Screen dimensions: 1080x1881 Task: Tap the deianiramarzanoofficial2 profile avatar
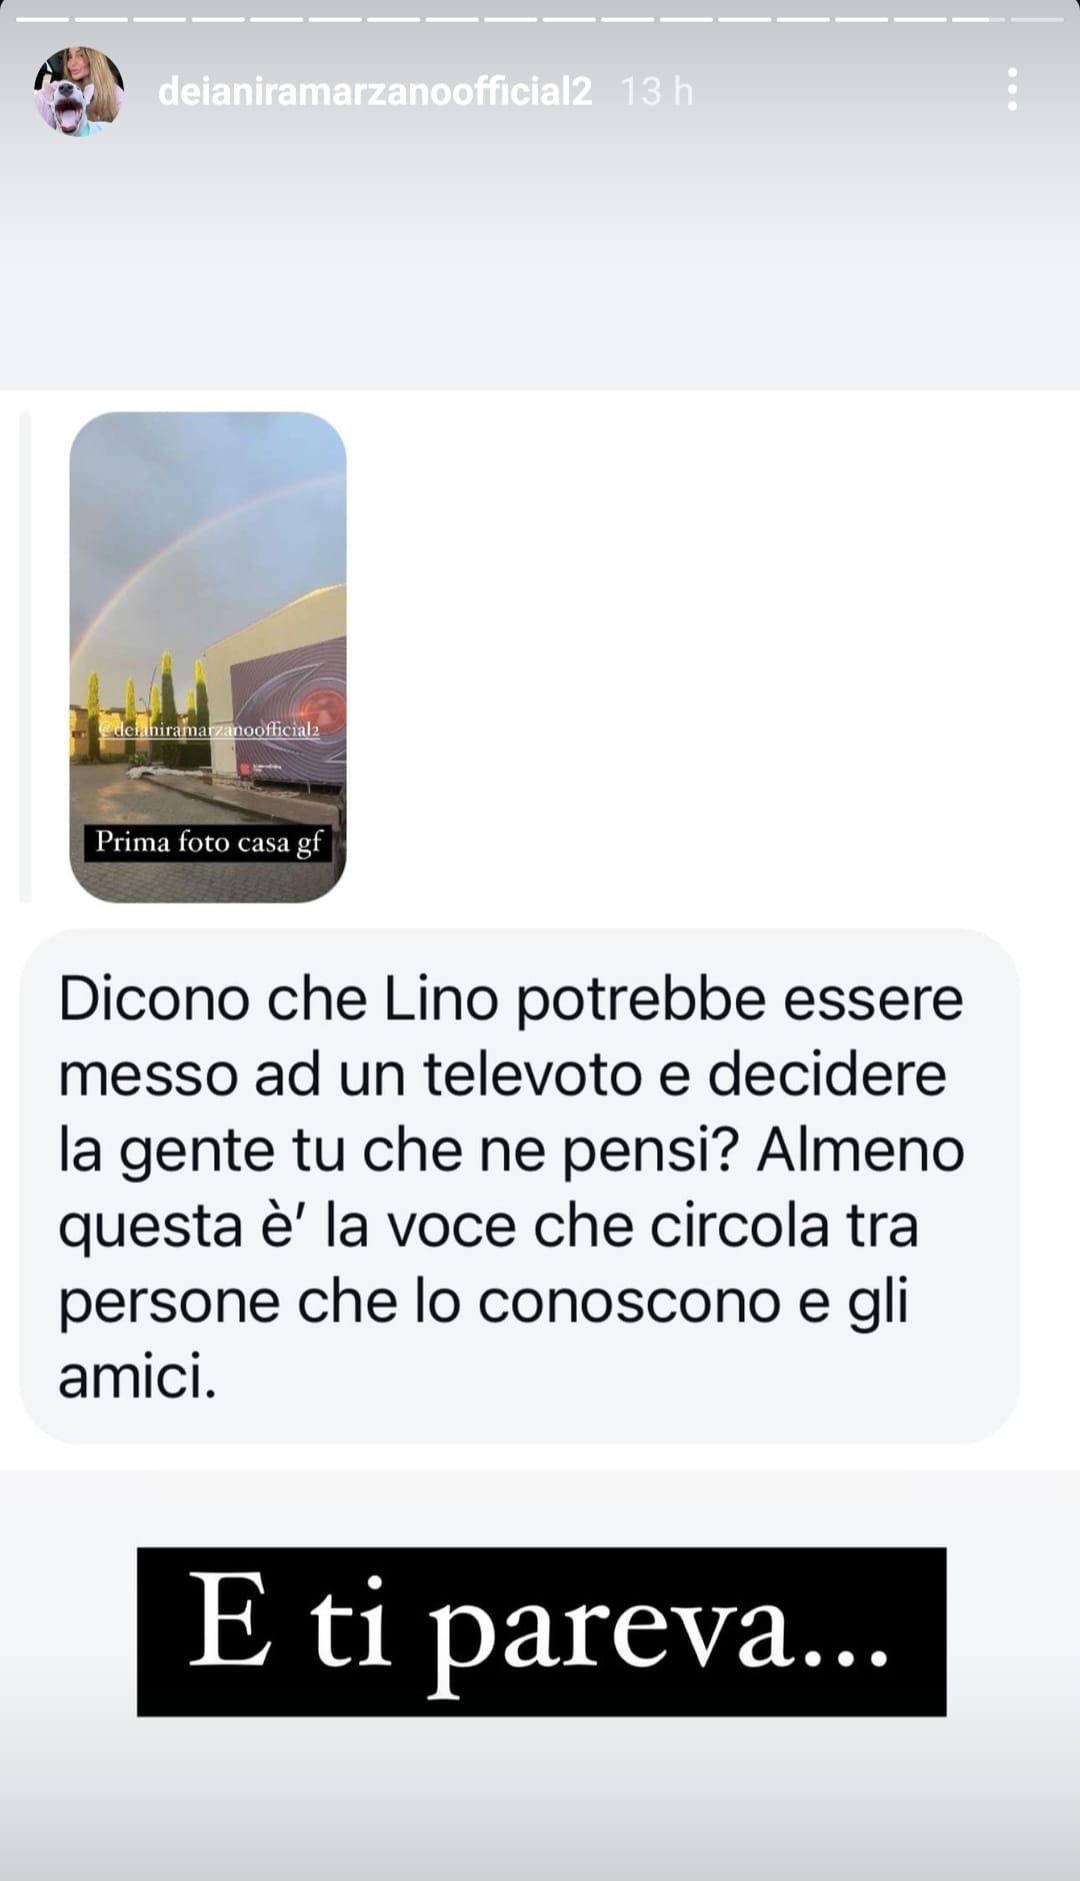(x=79, y=91)
